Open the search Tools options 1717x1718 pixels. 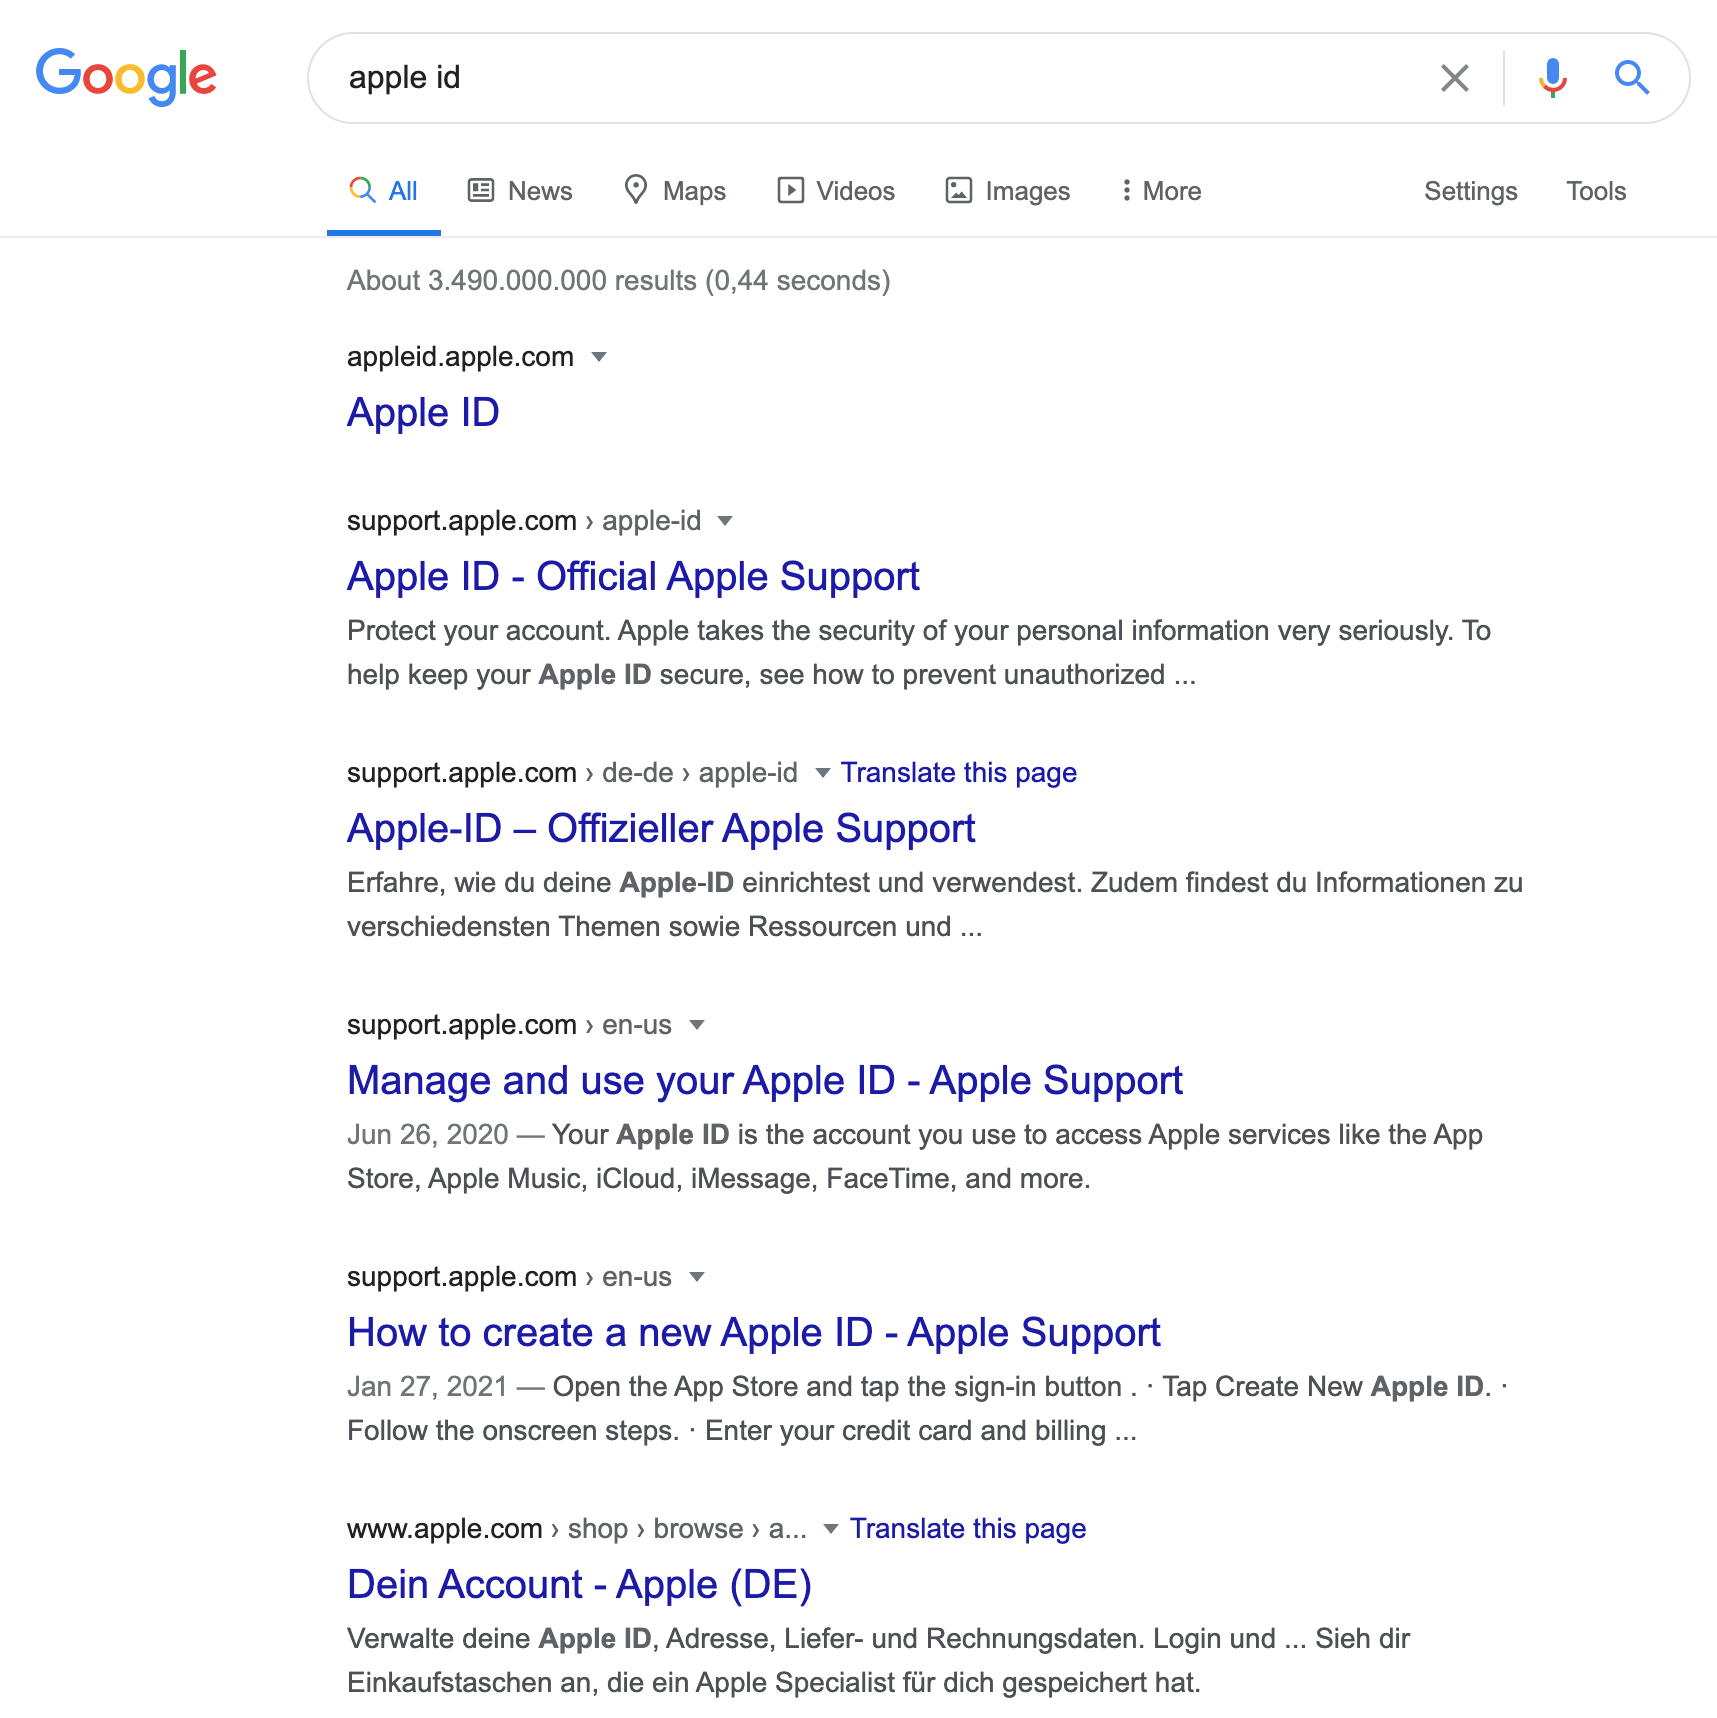click(1596, 191)
